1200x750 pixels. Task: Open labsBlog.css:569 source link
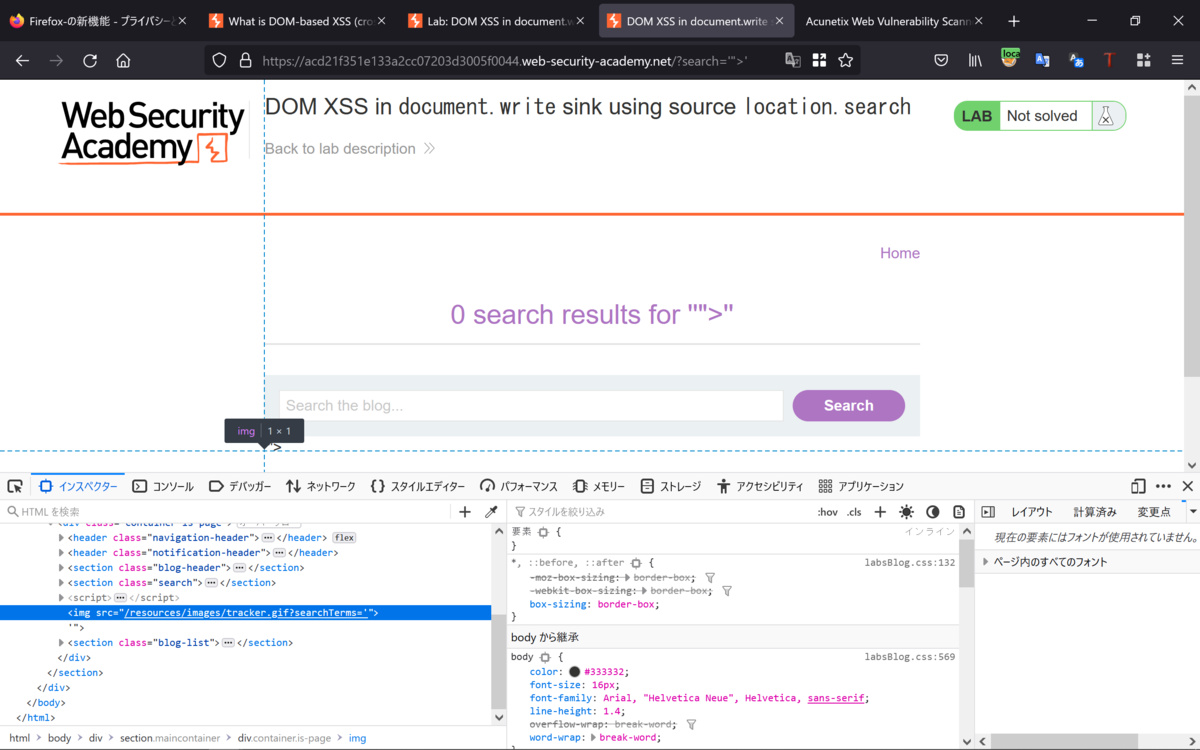pos(910,657)
